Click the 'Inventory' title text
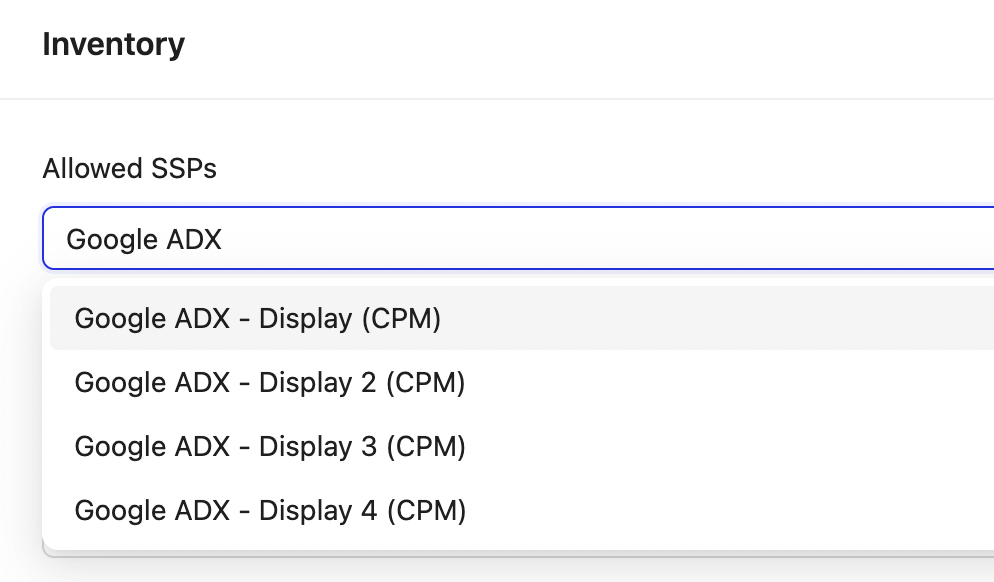994x582 pixels. (x=113, y=45)
